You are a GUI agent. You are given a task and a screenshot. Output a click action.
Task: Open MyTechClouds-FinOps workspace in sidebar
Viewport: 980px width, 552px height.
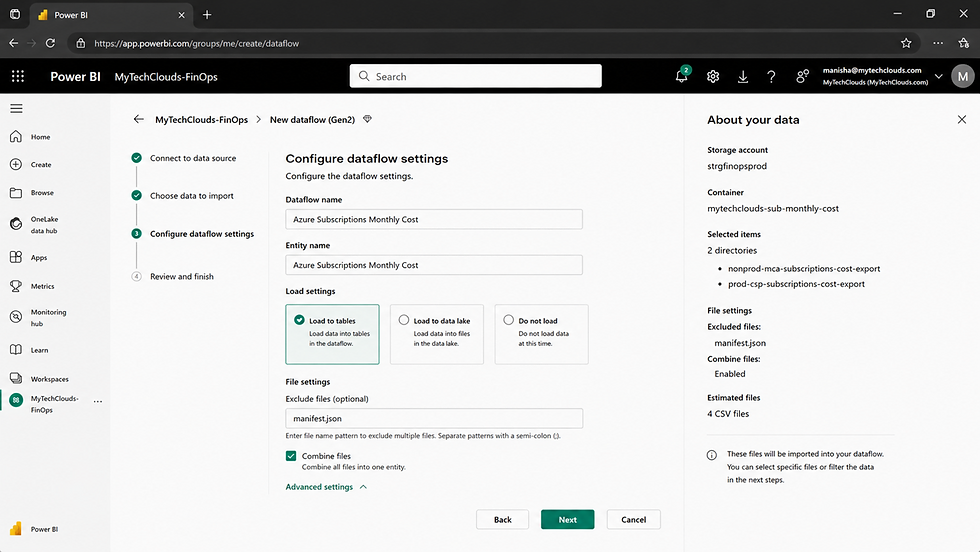tap(44, 404)
